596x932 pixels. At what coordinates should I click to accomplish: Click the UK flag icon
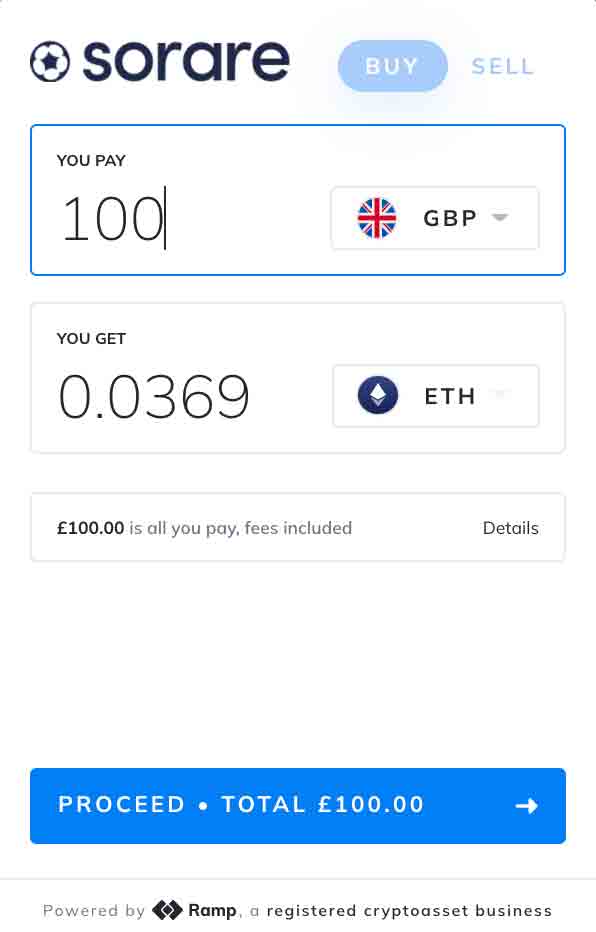tap(377, 218)
